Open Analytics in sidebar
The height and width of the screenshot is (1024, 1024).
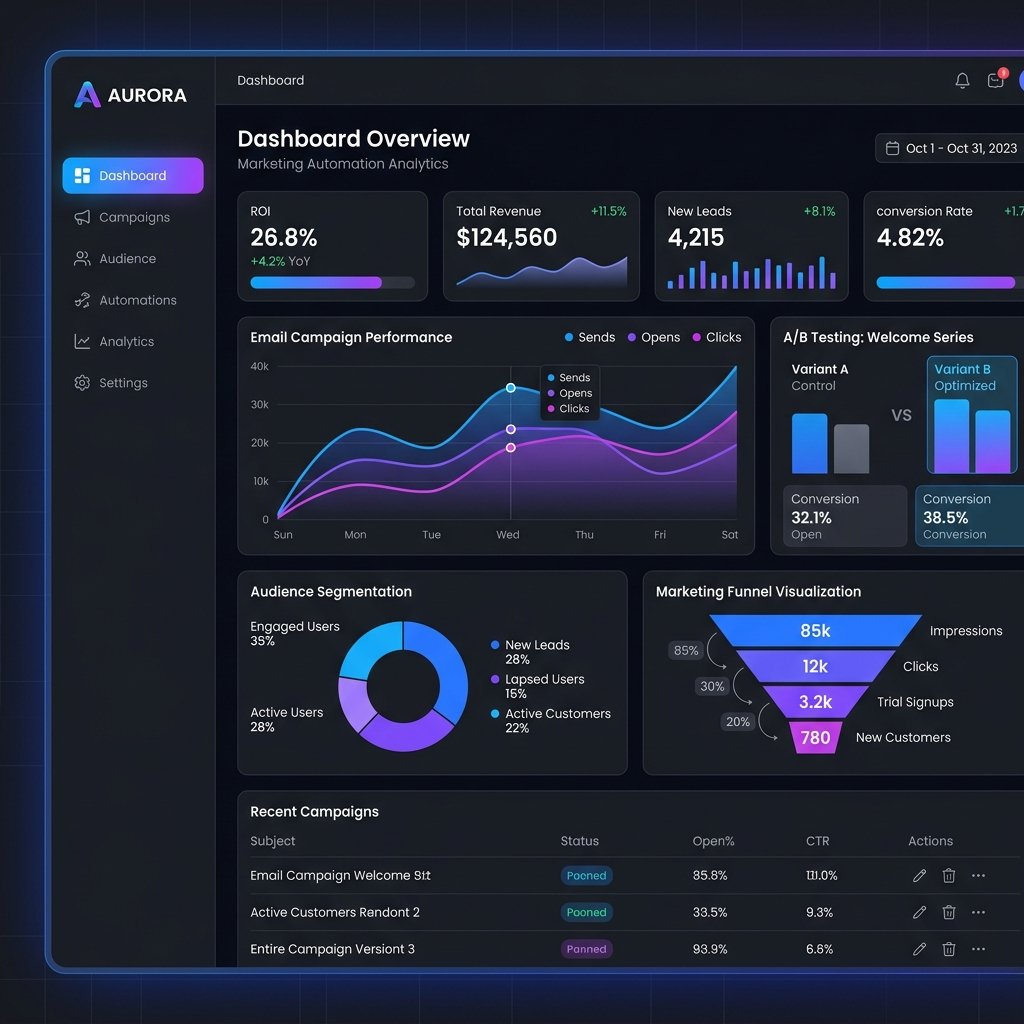[x=114, y=342]
